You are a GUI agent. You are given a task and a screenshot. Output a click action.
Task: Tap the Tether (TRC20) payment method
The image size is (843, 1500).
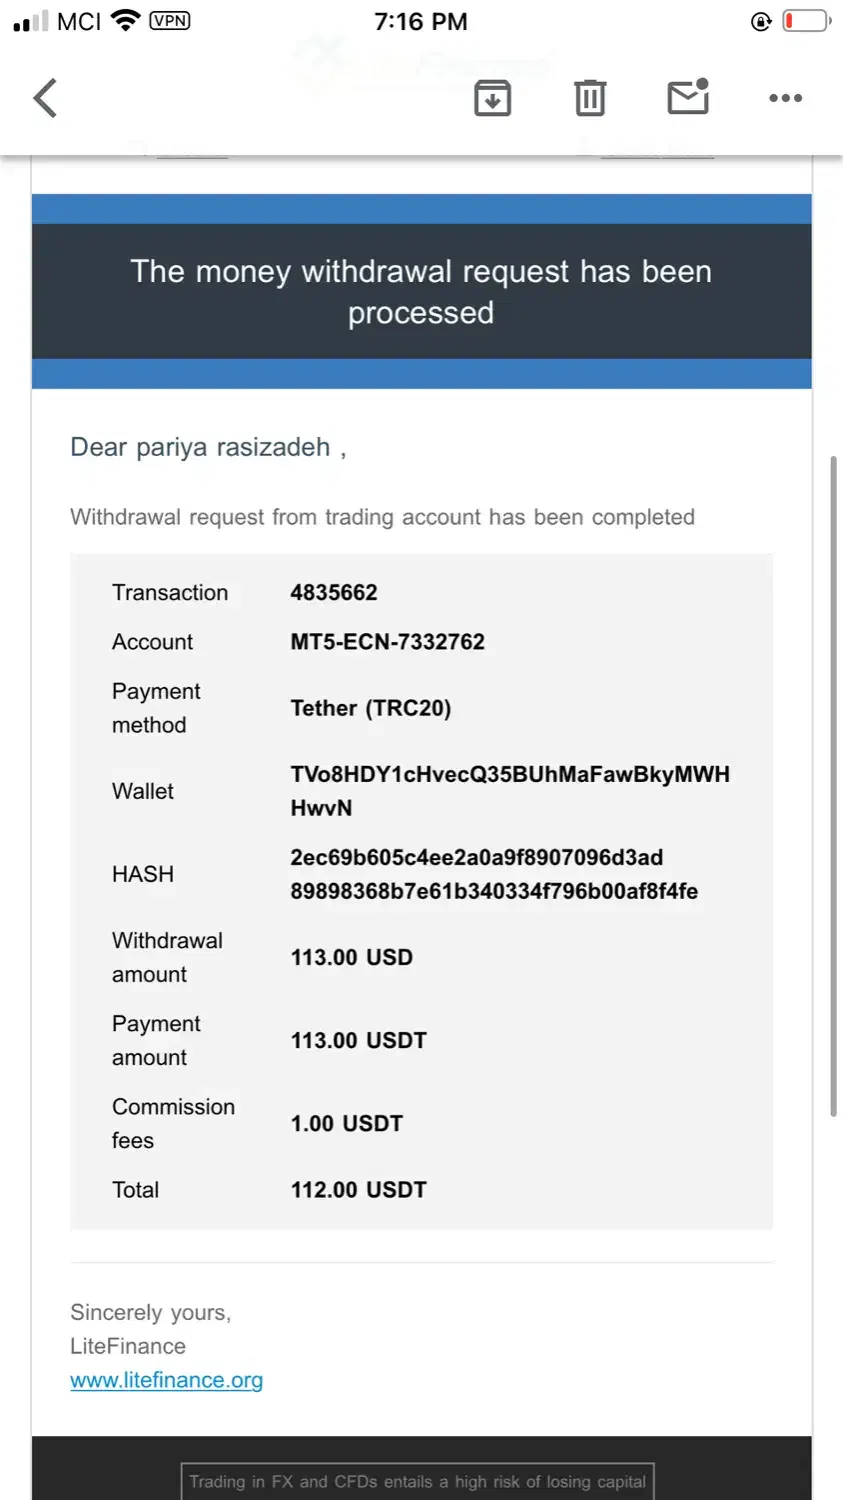pos(370,708)
